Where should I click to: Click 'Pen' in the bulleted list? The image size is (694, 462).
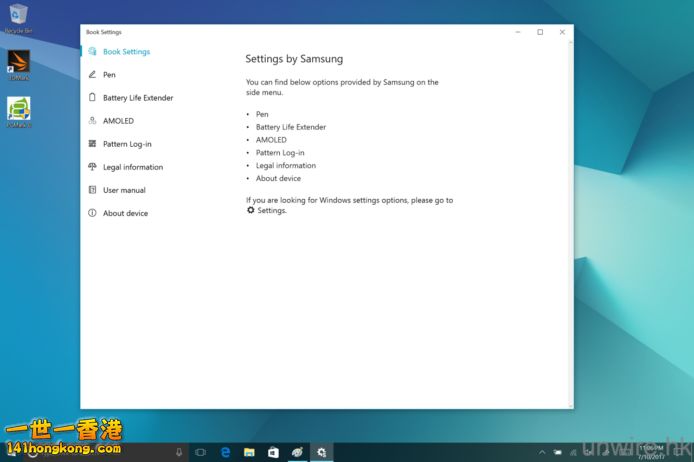point(262,114)
